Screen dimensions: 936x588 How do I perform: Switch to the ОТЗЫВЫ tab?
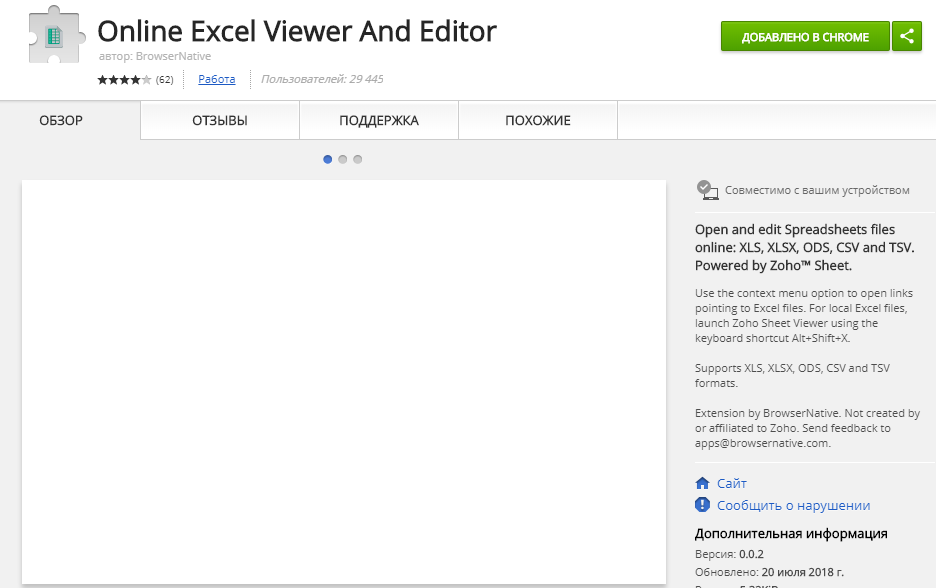coord(220,121)
